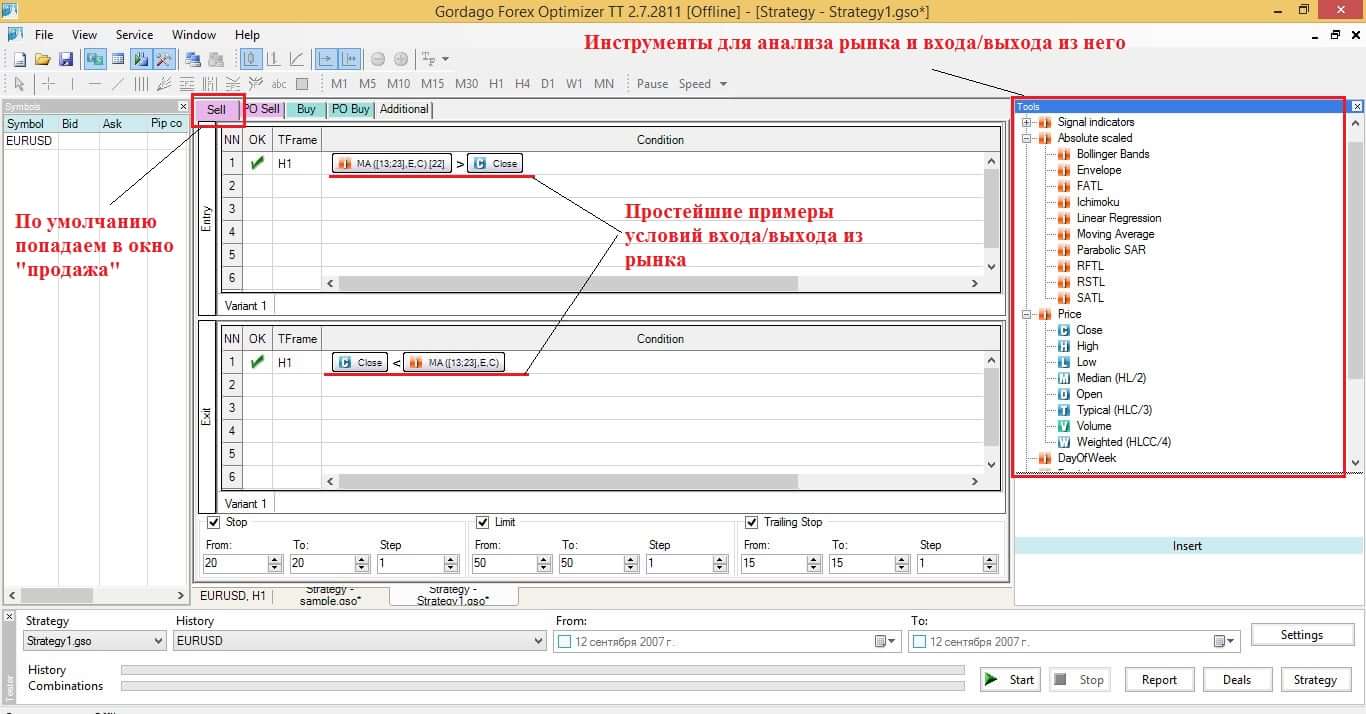Switch to the Additional tab
This screenshot has height=714, width=1366.
(x=404, y=109)
